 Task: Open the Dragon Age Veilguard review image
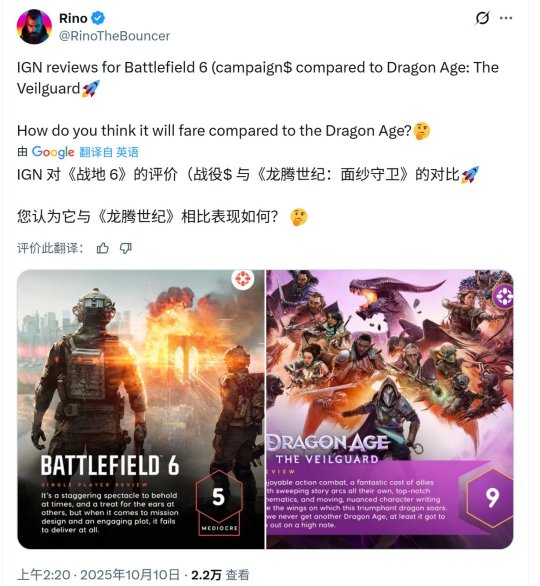(389, 409)
